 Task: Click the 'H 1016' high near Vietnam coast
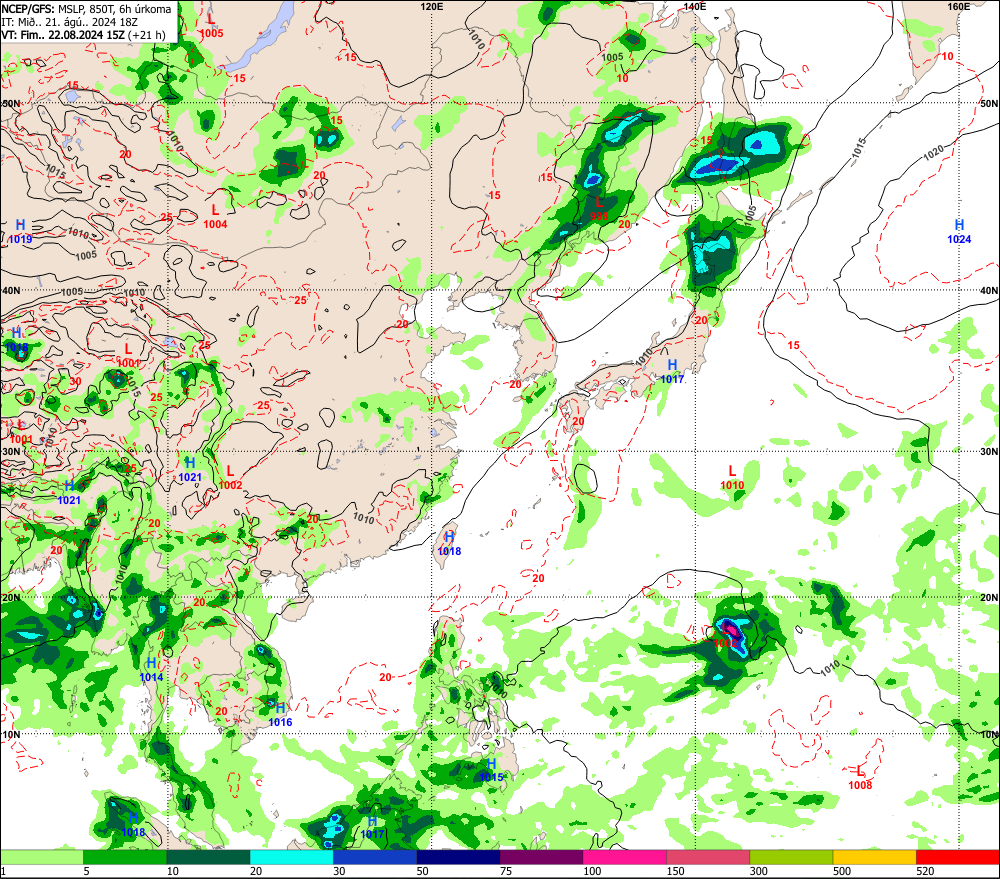(x=280, y=715)
